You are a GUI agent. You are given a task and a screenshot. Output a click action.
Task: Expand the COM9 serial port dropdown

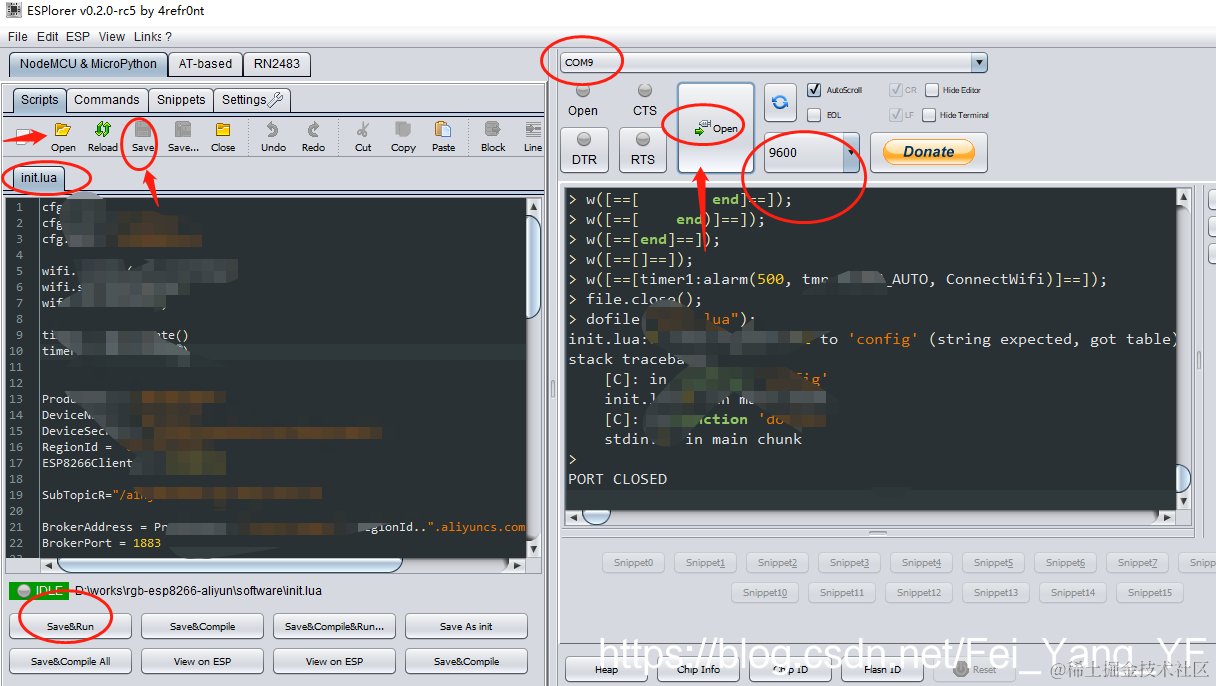[x=978, y=62]
